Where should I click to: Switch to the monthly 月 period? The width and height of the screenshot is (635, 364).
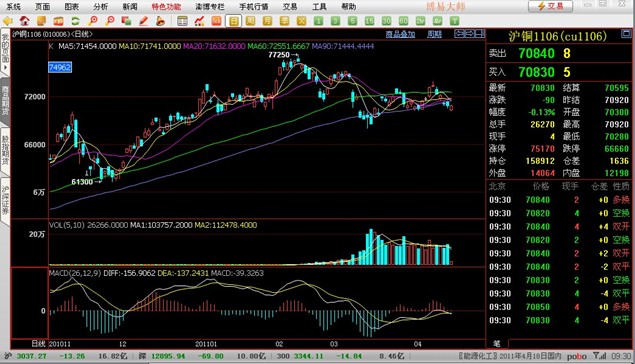pyautogui.click(x=268, y=21)
